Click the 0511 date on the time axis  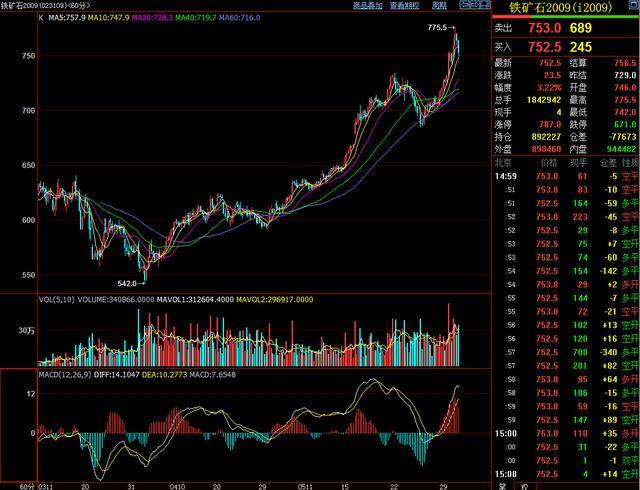click(305, 486)
